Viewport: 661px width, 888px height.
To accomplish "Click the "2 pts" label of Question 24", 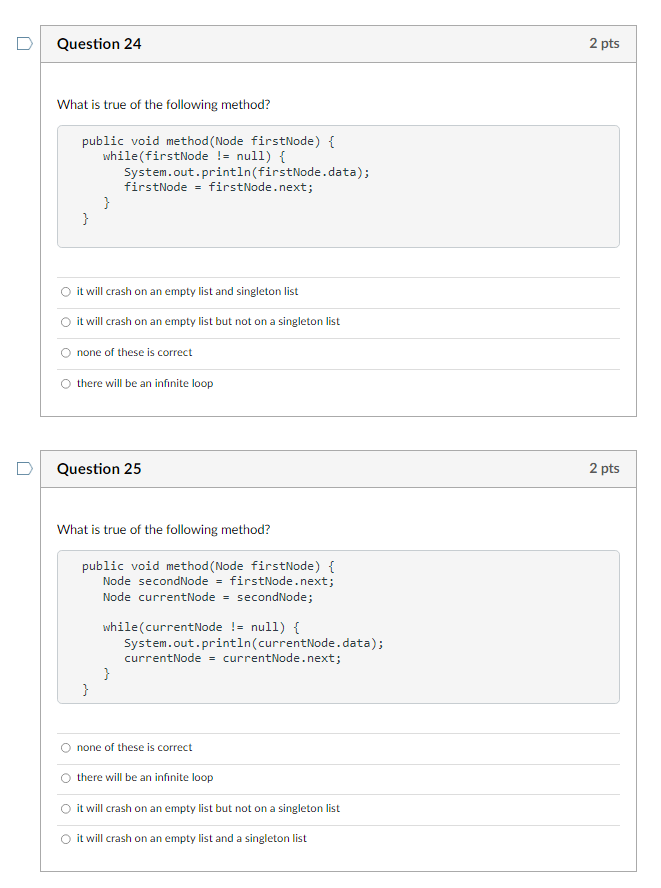I will (x=604, y=43).
